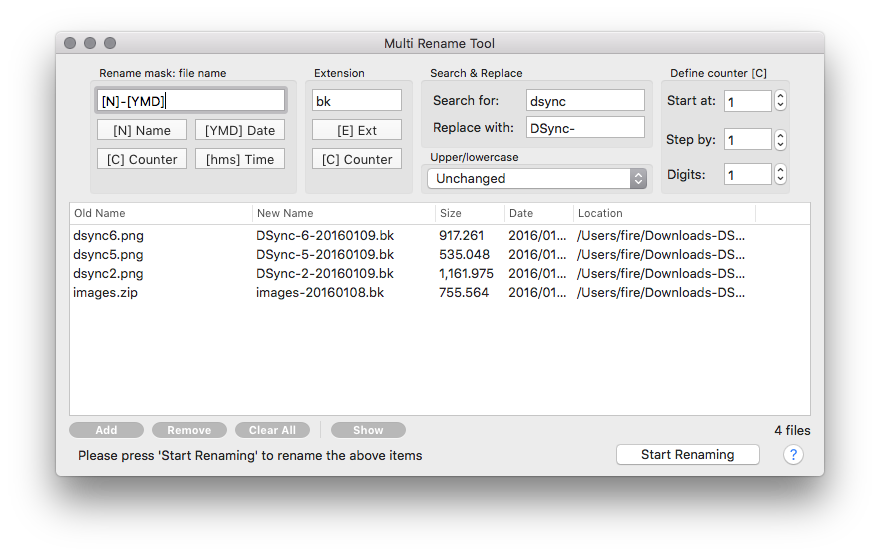The image size is (880, 556).
Task: Click the size value 755.564
Action: tap(464, 293)
